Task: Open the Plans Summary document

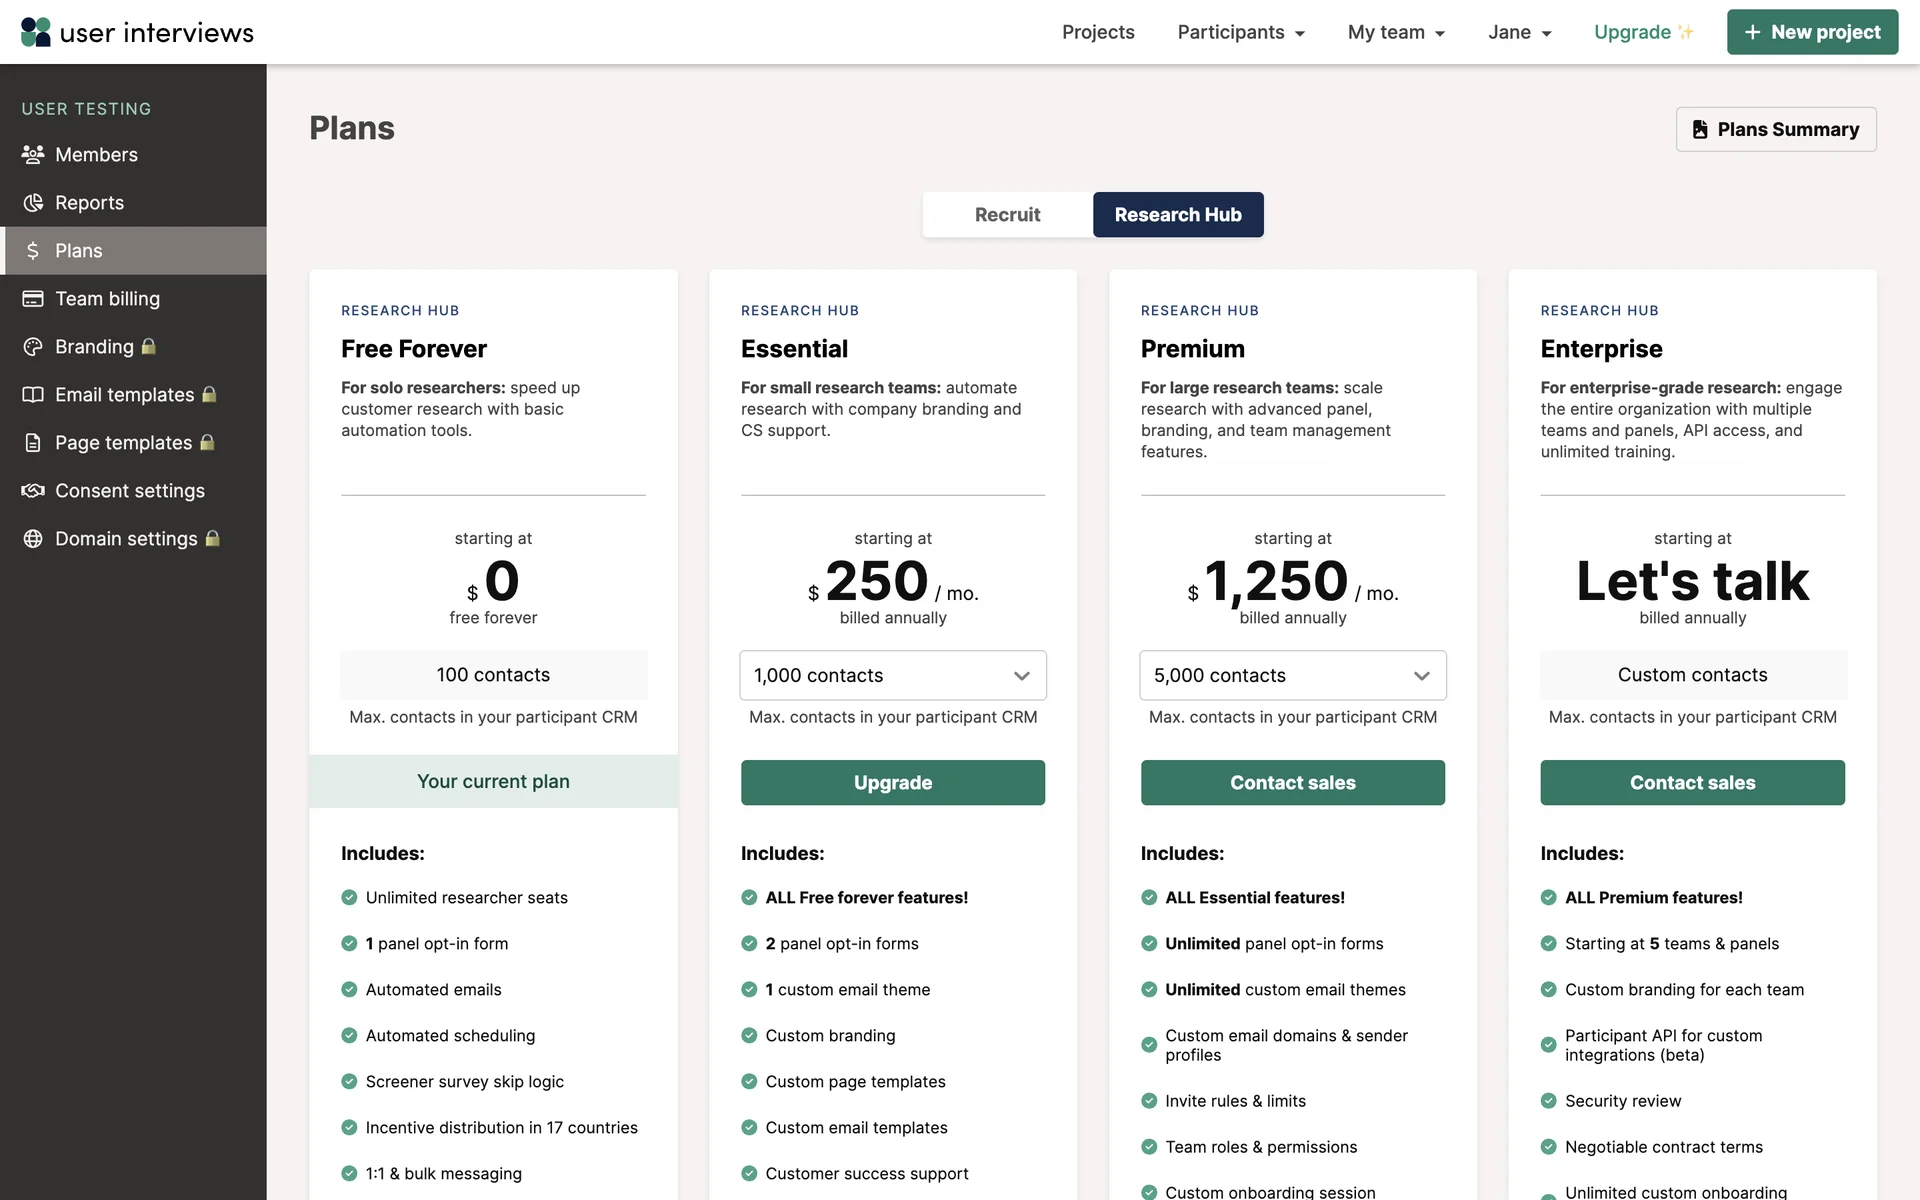Action: [1776, 130]
